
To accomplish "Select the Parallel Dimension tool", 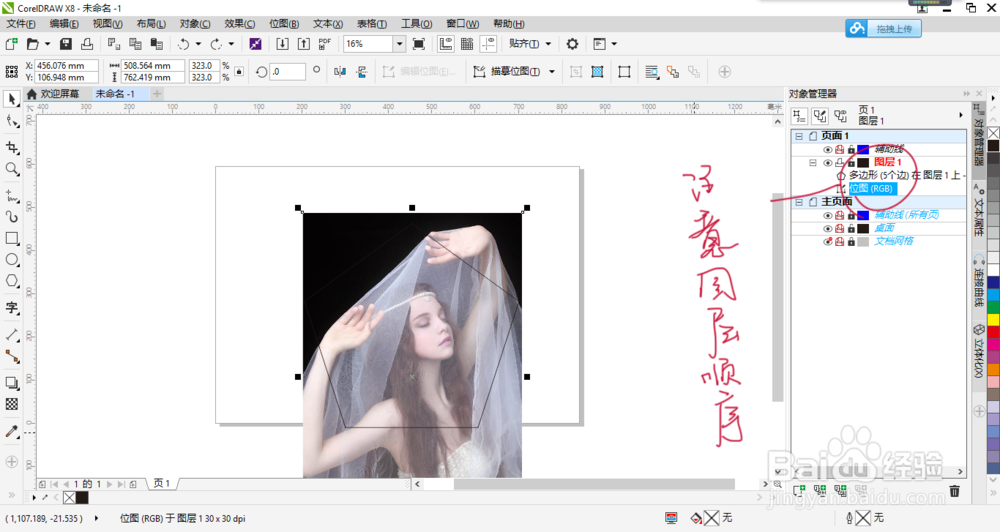I will [11, 335].
